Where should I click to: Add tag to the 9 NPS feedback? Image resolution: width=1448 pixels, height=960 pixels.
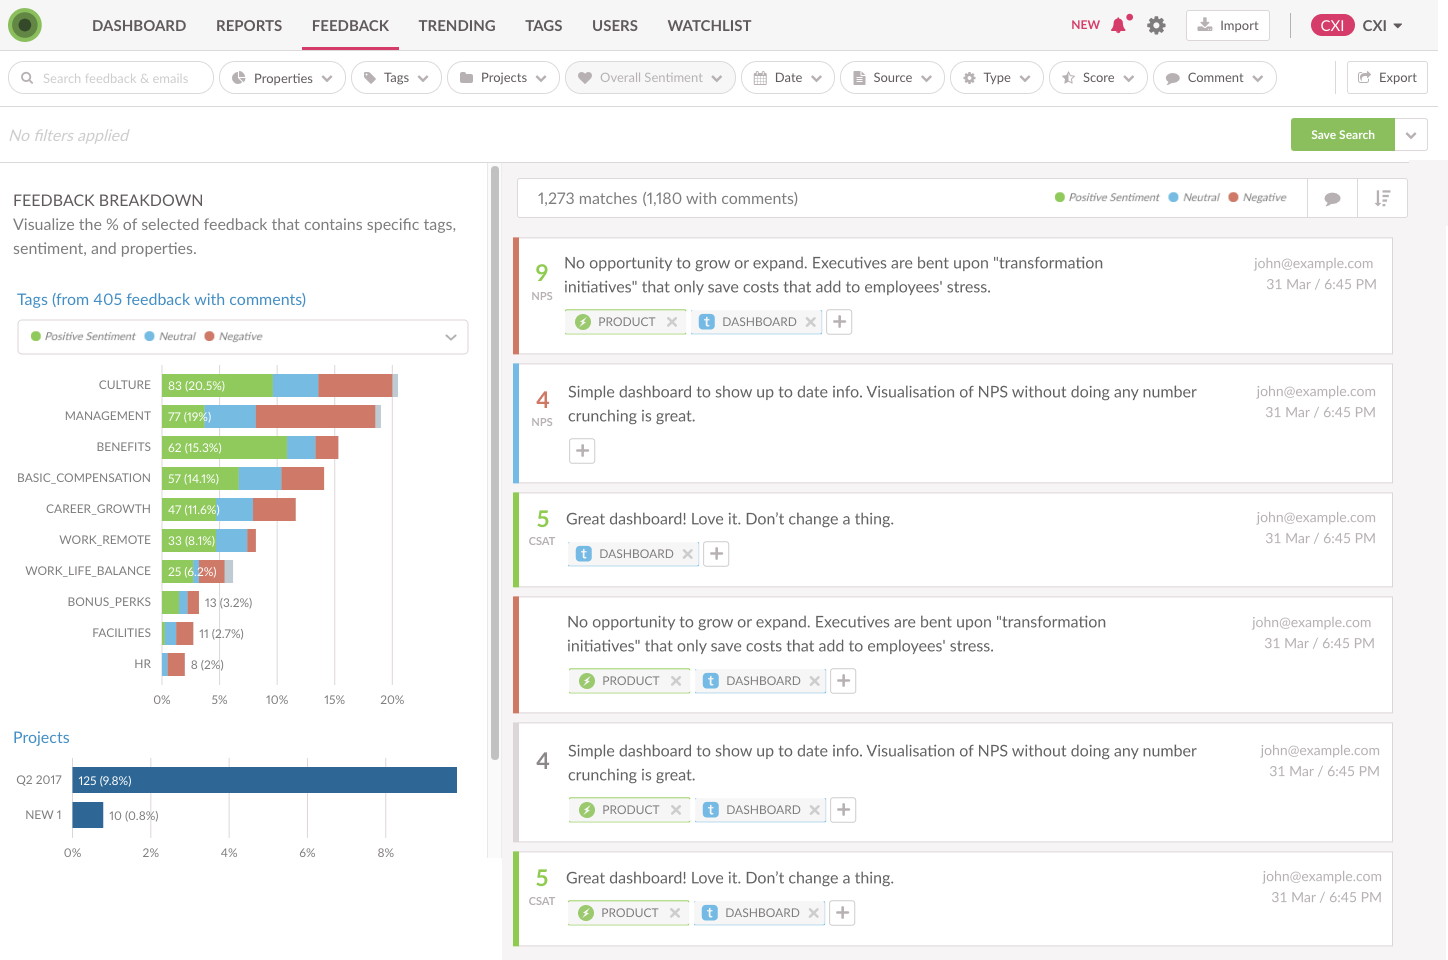click(x=840, y=322)
